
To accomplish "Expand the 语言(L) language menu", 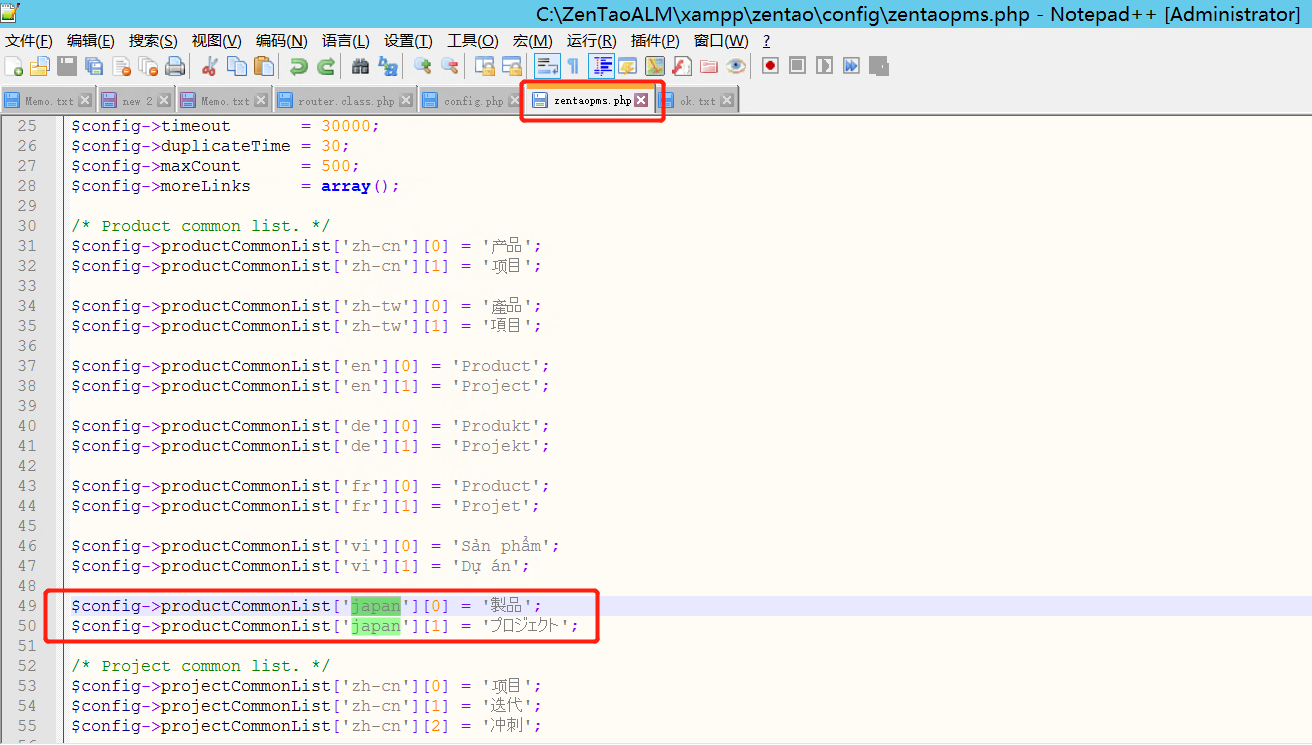I will [345, 41].
